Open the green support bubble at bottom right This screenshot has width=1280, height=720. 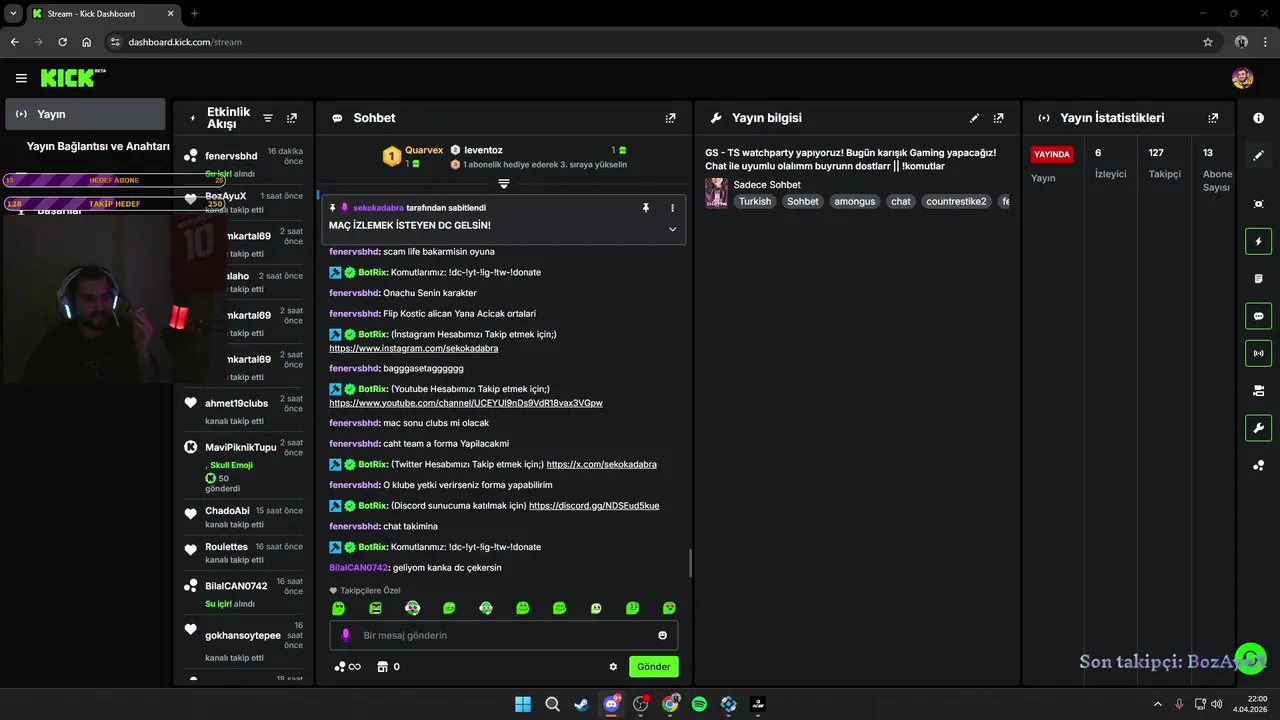pos(1250,658)
